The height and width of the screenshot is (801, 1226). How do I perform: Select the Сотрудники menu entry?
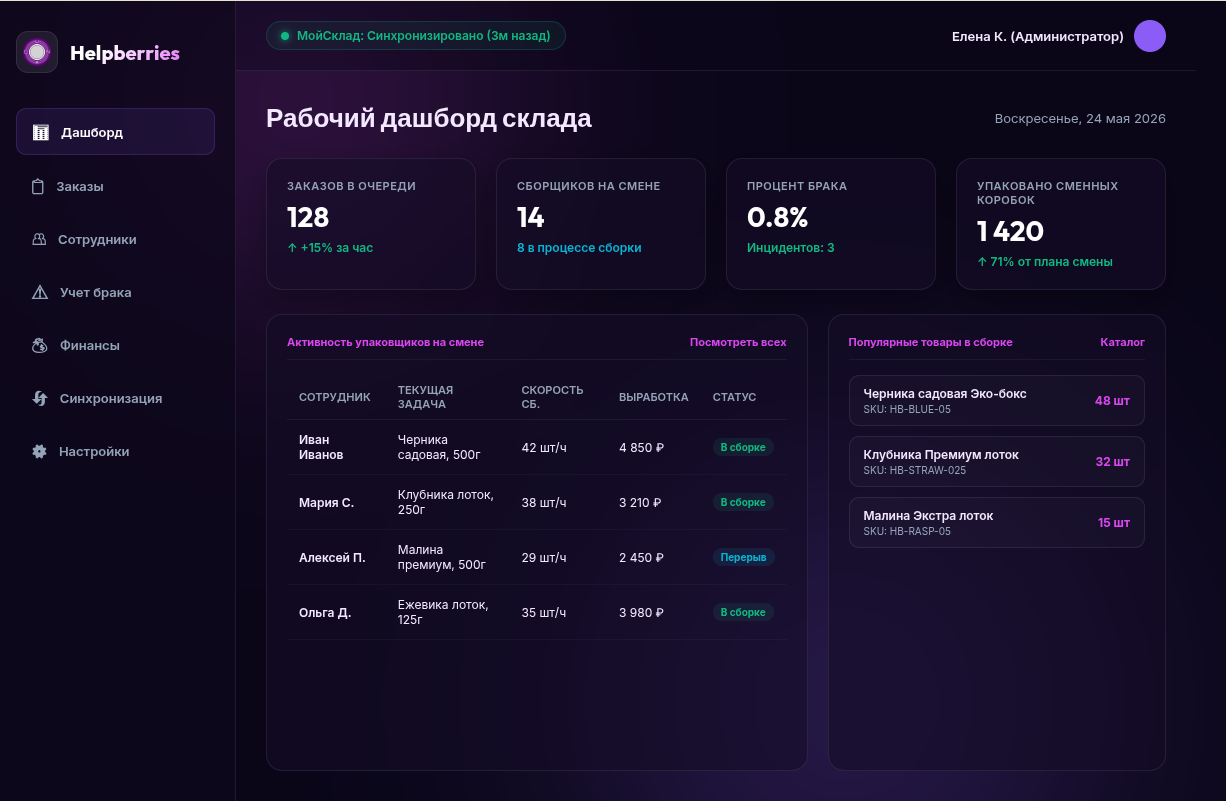(115, 240)
